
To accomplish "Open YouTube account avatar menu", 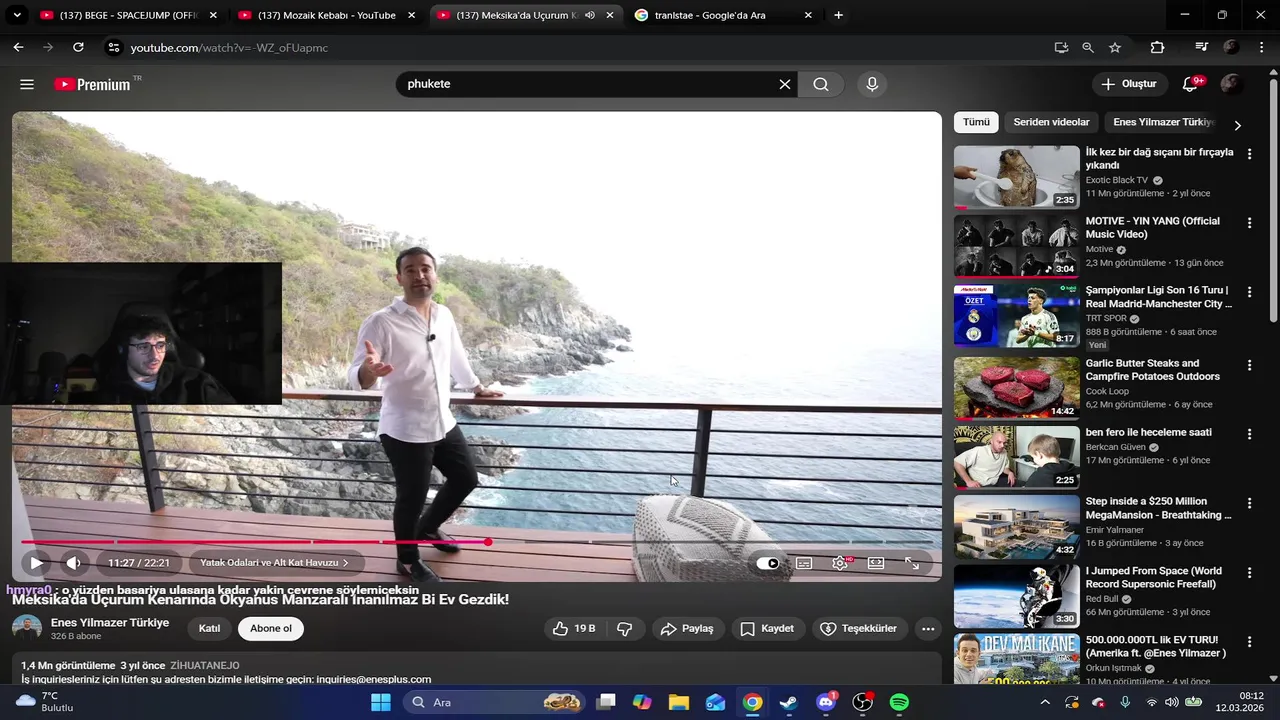I will (x=1232, y=85).
